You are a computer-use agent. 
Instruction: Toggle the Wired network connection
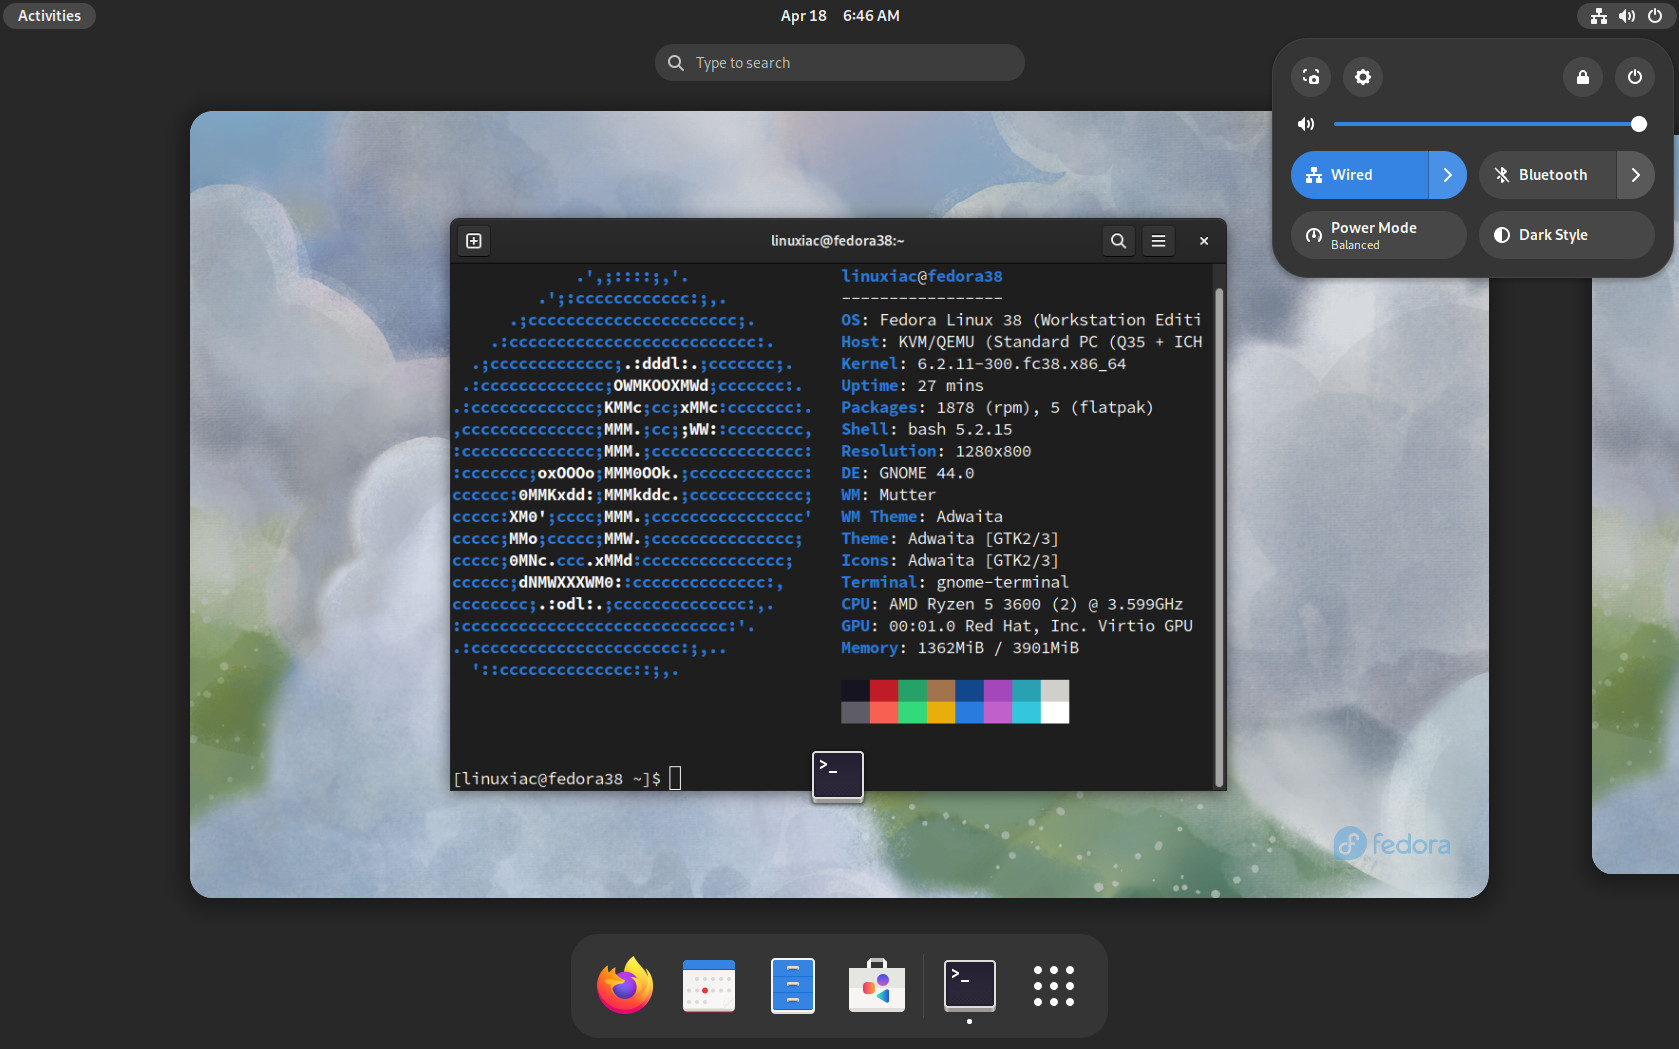tap(1359, 175)
